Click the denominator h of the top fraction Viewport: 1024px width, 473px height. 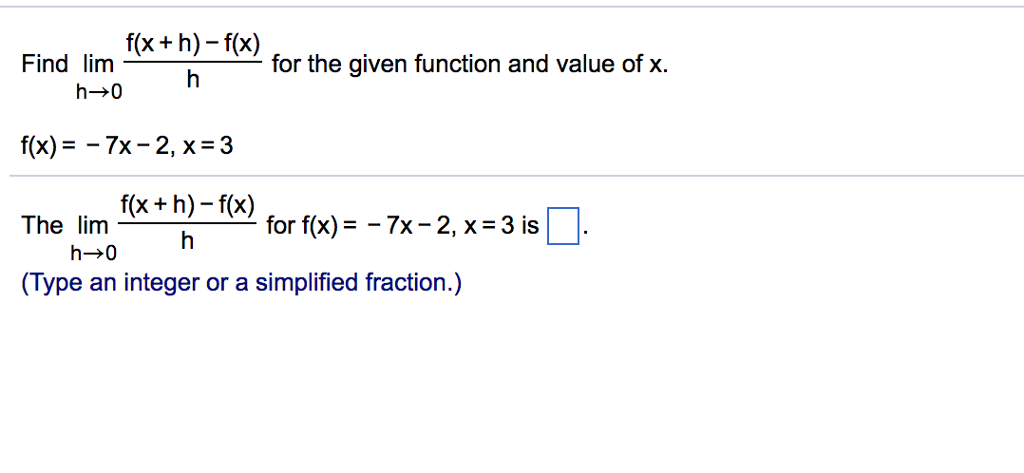192,82
